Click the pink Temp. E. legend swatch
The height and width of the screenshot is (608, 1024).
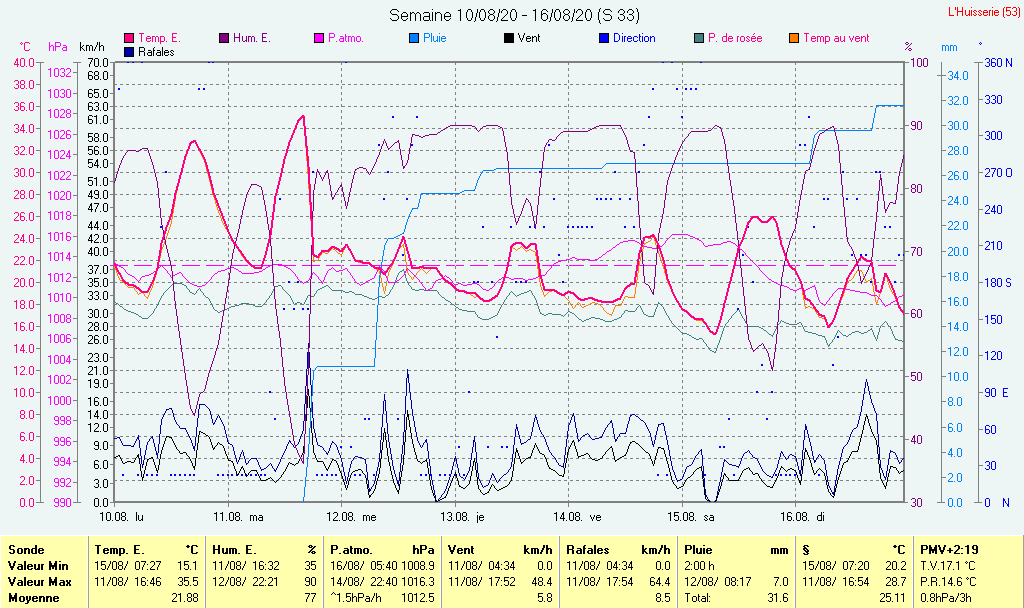pyautogui.click(x=129, y=38)
